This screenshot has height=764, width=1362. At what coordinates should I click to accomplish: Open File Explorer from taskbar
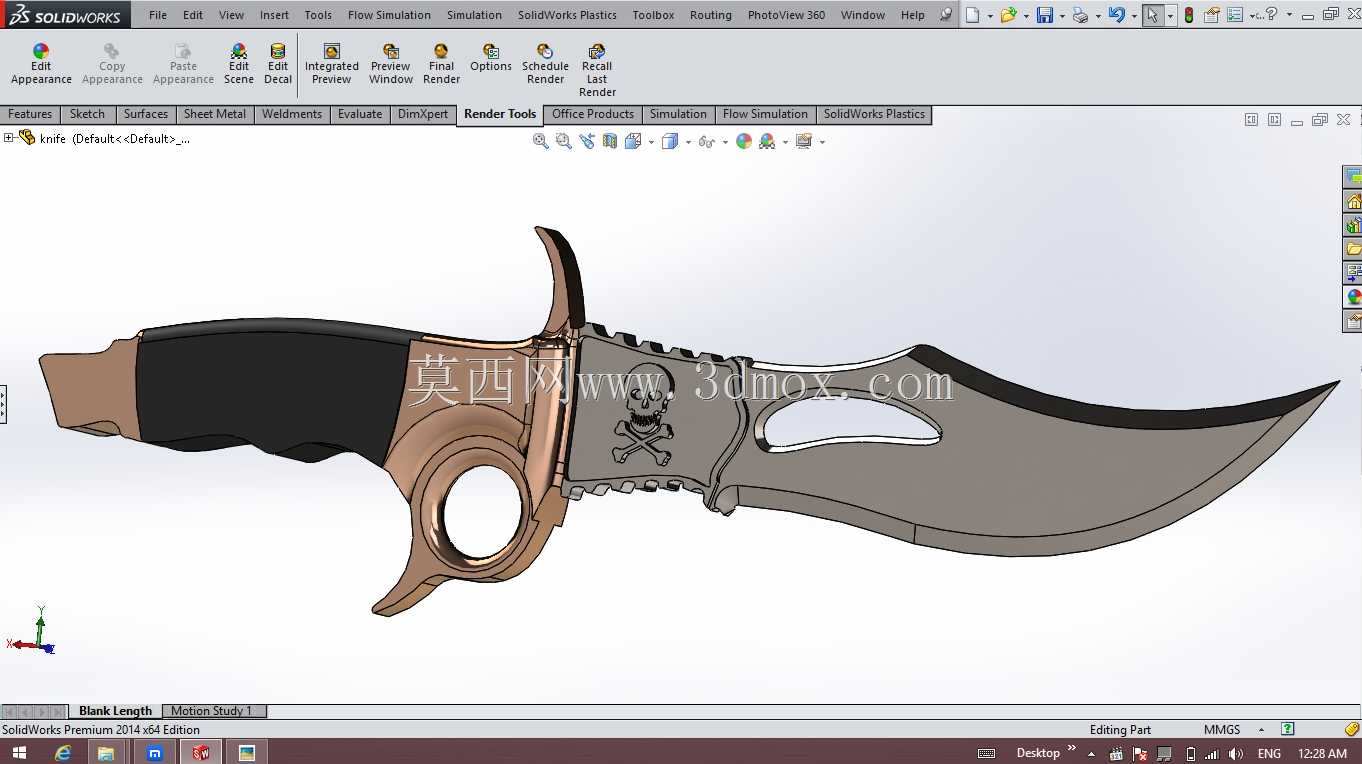pyautogui.click(x=106, y=752)
